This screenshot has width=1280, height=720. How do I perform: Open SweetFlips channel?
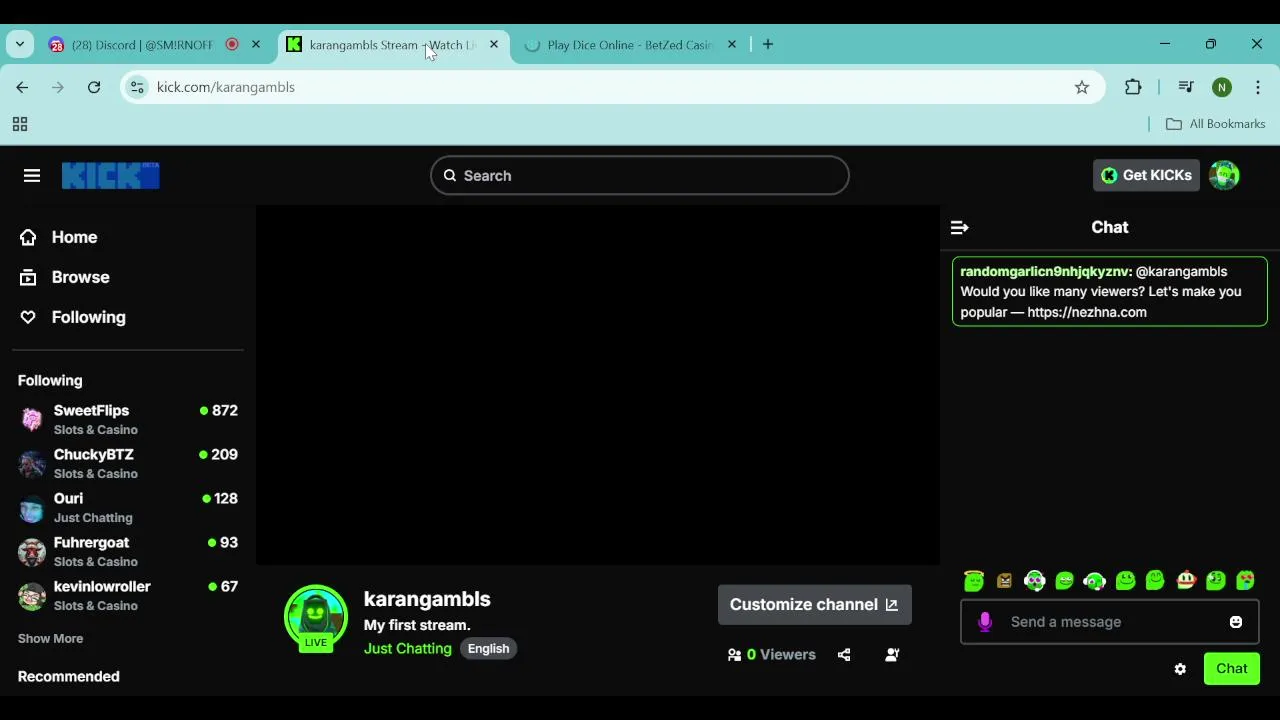point(128,419)
